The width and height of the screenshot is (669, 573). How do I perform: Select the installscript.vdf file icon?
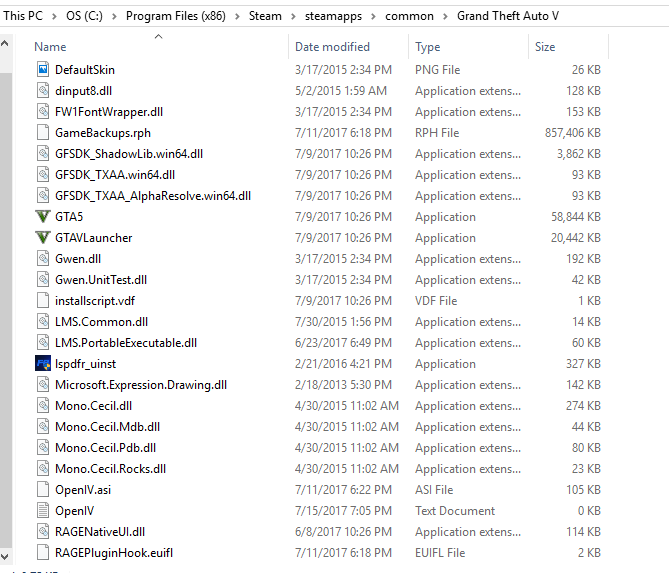pos(43,300)
